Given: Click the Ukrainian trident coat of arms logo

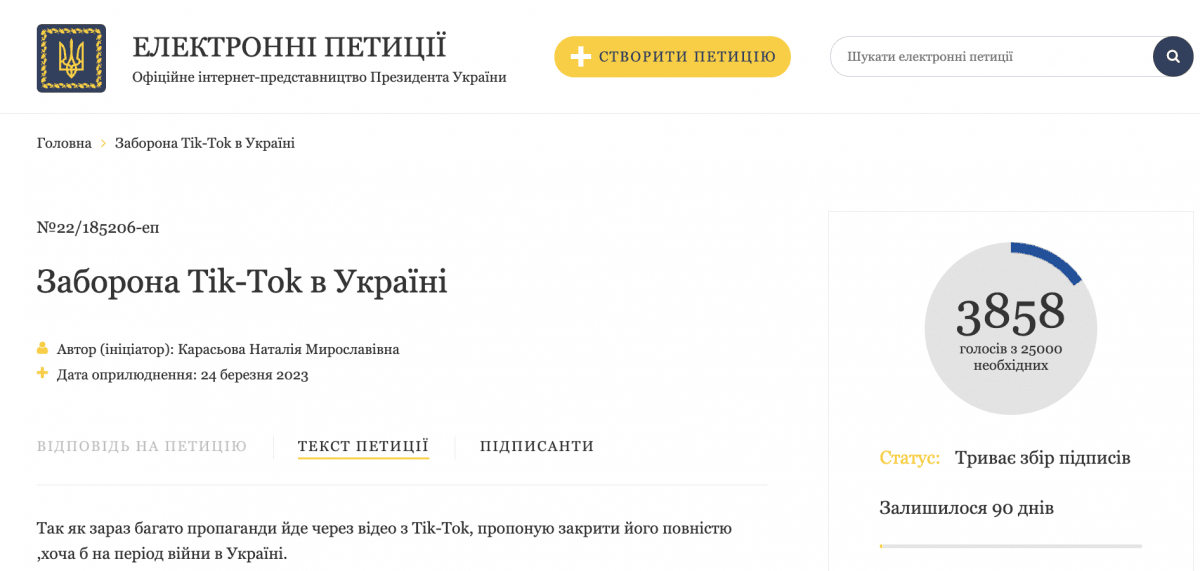Looking at the screenshot, I should tap(71, 58).
